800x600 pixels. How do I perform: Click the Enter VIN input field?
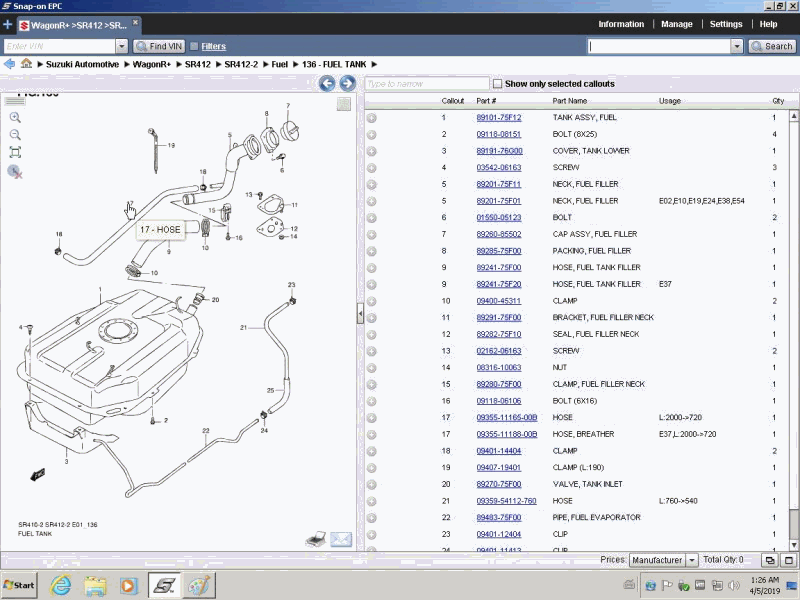point(59,46)
